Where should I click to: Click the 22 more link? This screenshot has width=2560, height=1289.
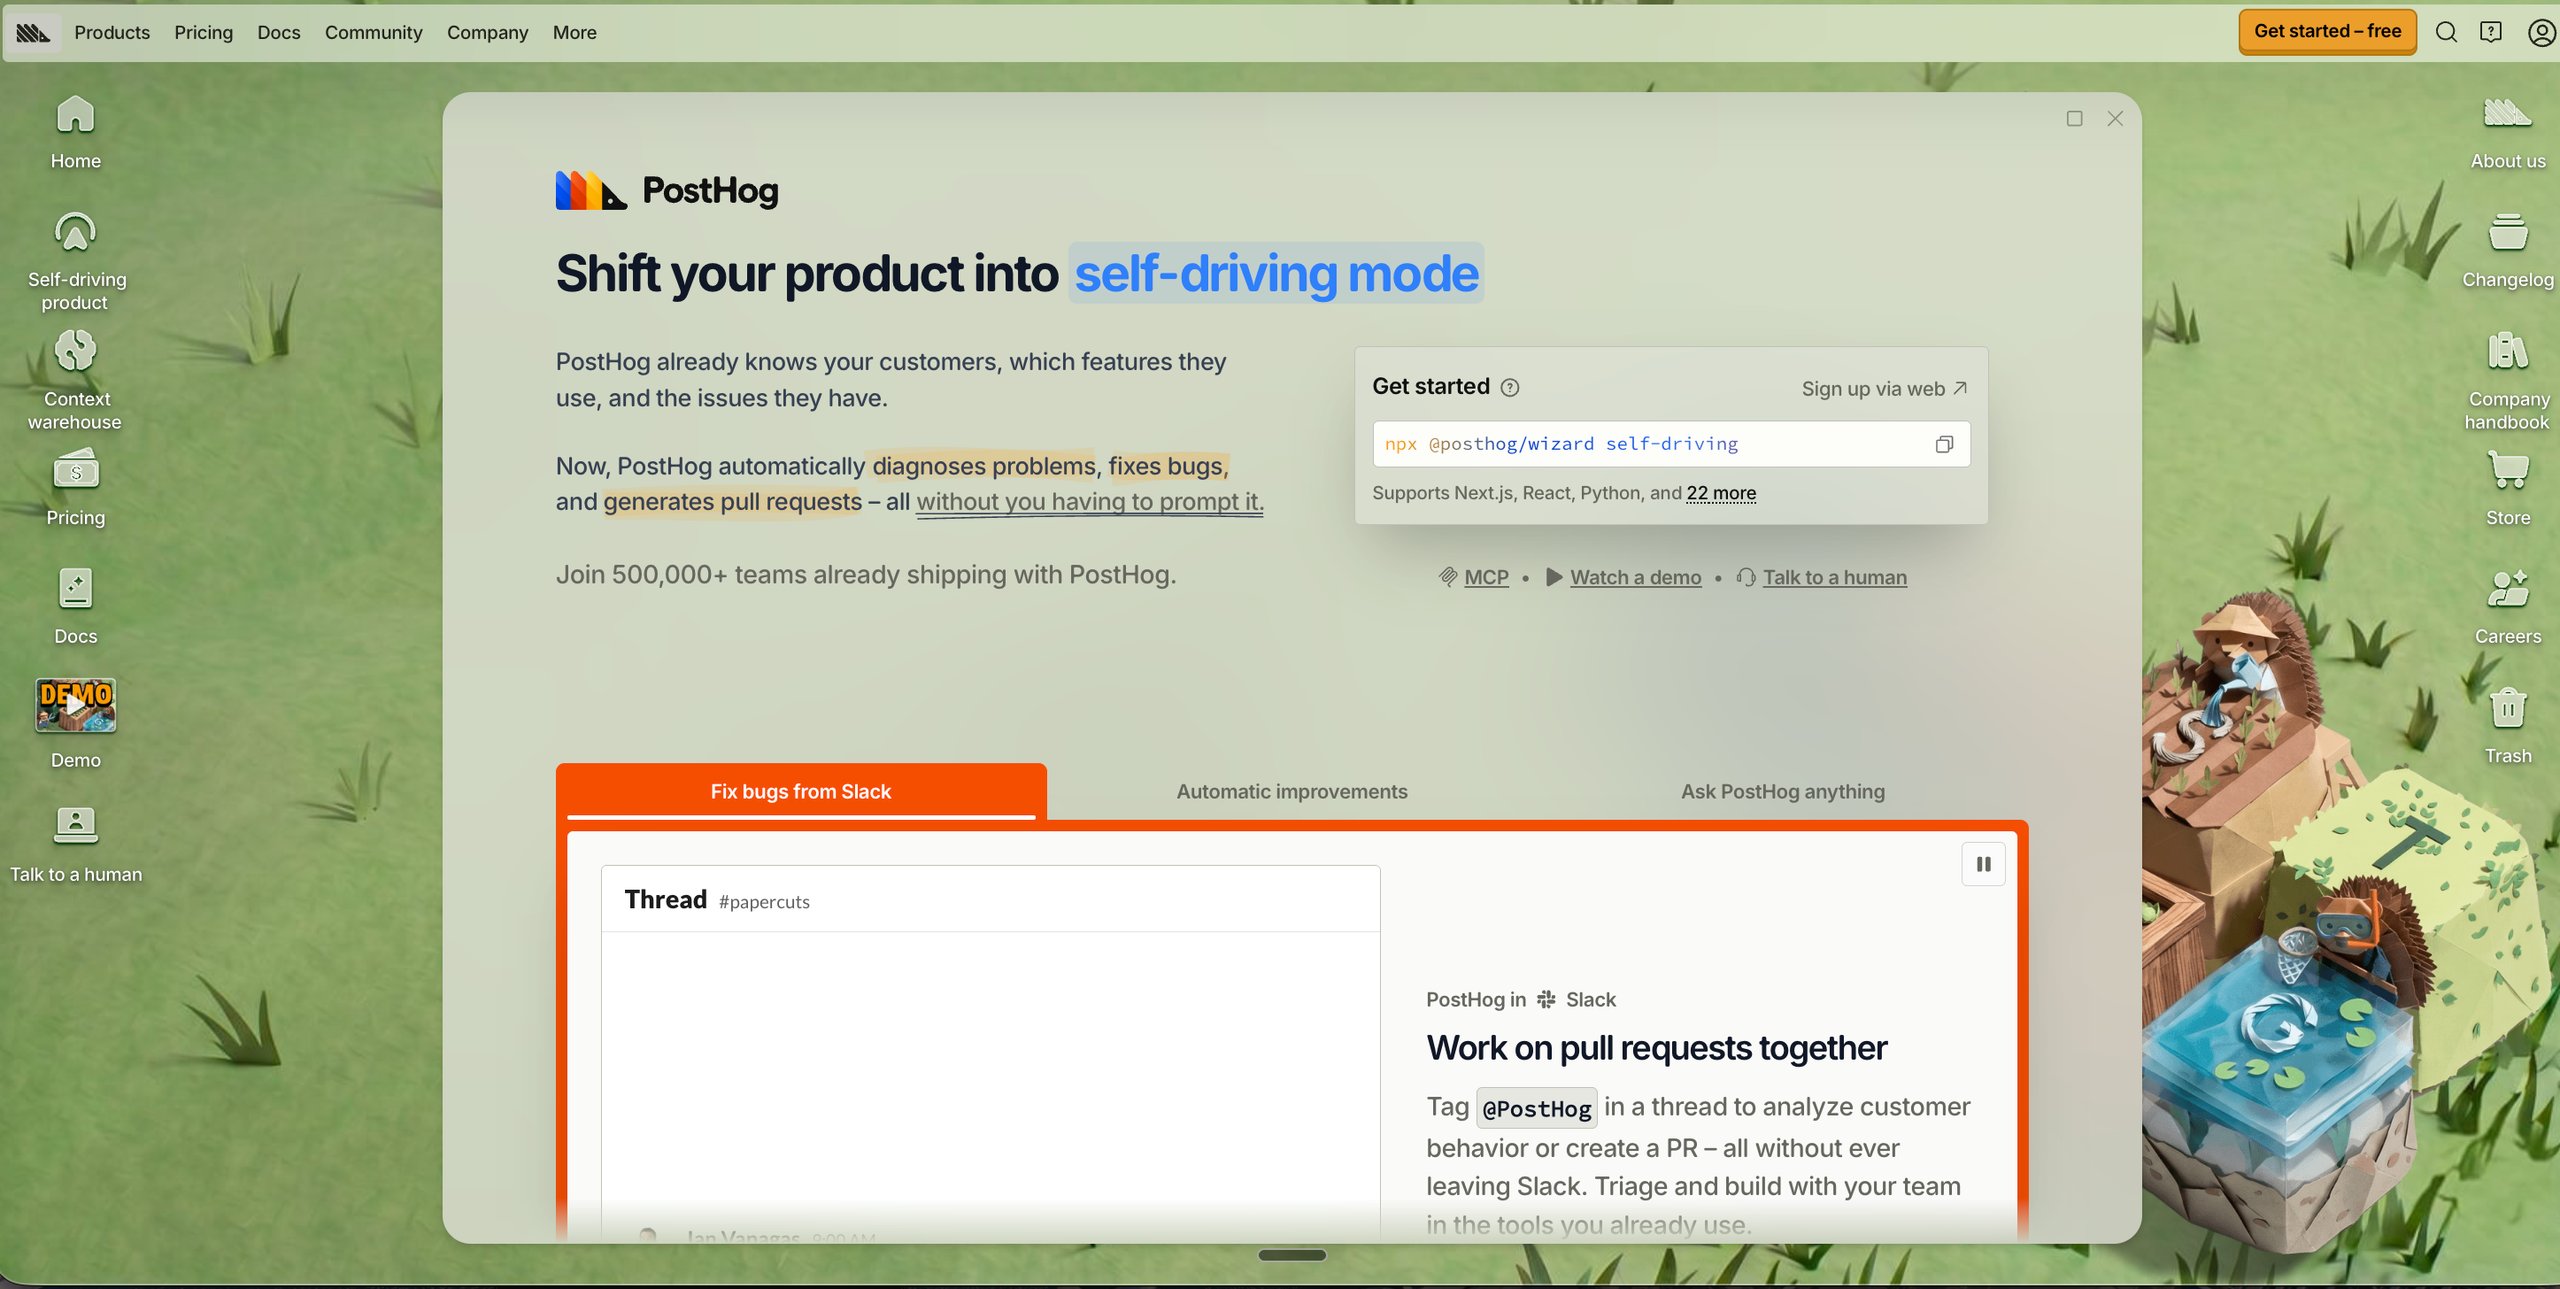coord(1720,492)
